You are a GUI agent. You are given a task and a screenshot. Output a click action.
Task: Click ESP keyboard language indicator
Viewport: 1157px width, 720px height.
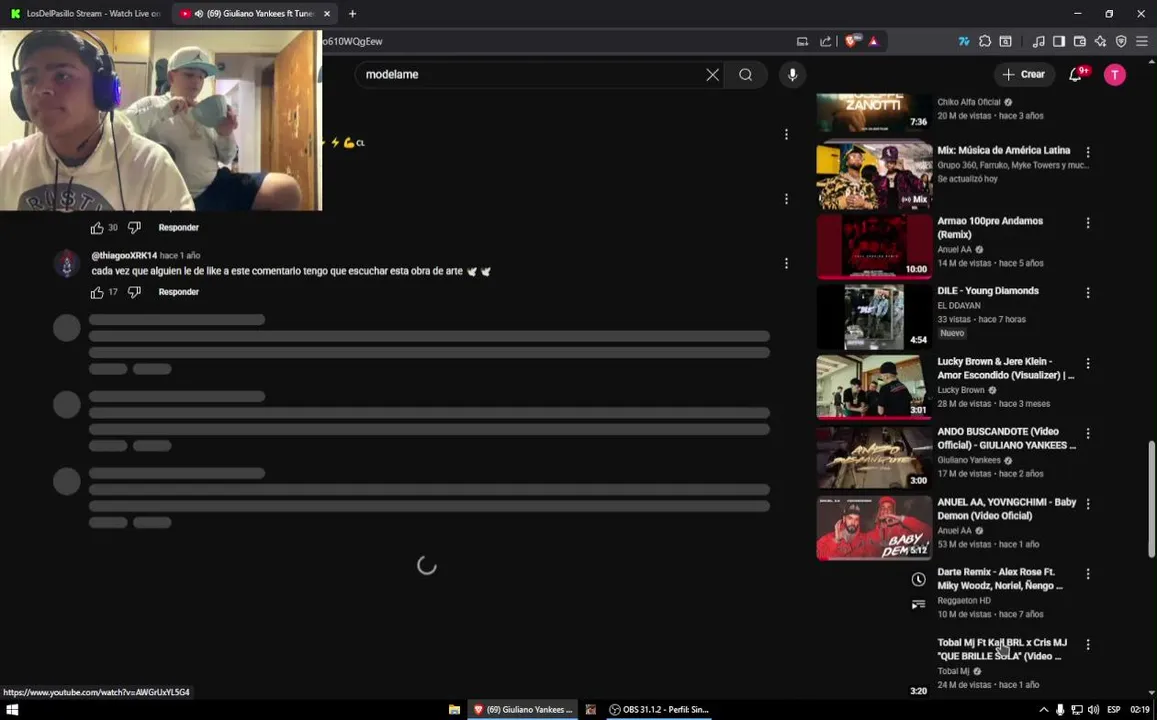(x=1113, y=710)
